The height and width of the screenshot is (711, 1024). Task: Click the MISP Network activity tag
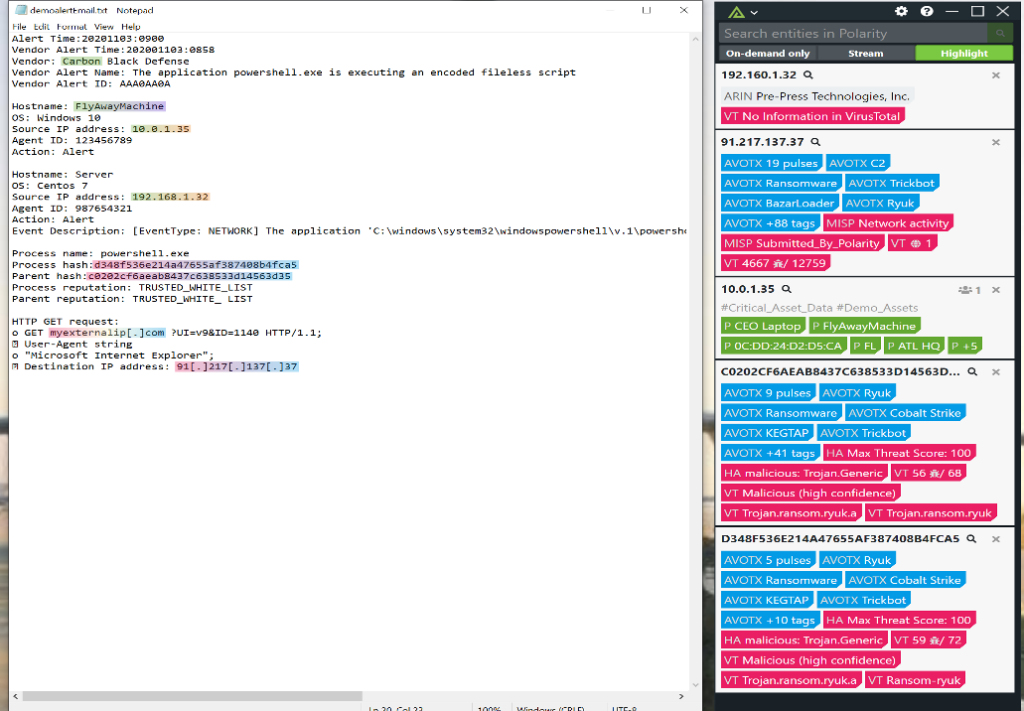pyautogui.click(x=888, y=223)
